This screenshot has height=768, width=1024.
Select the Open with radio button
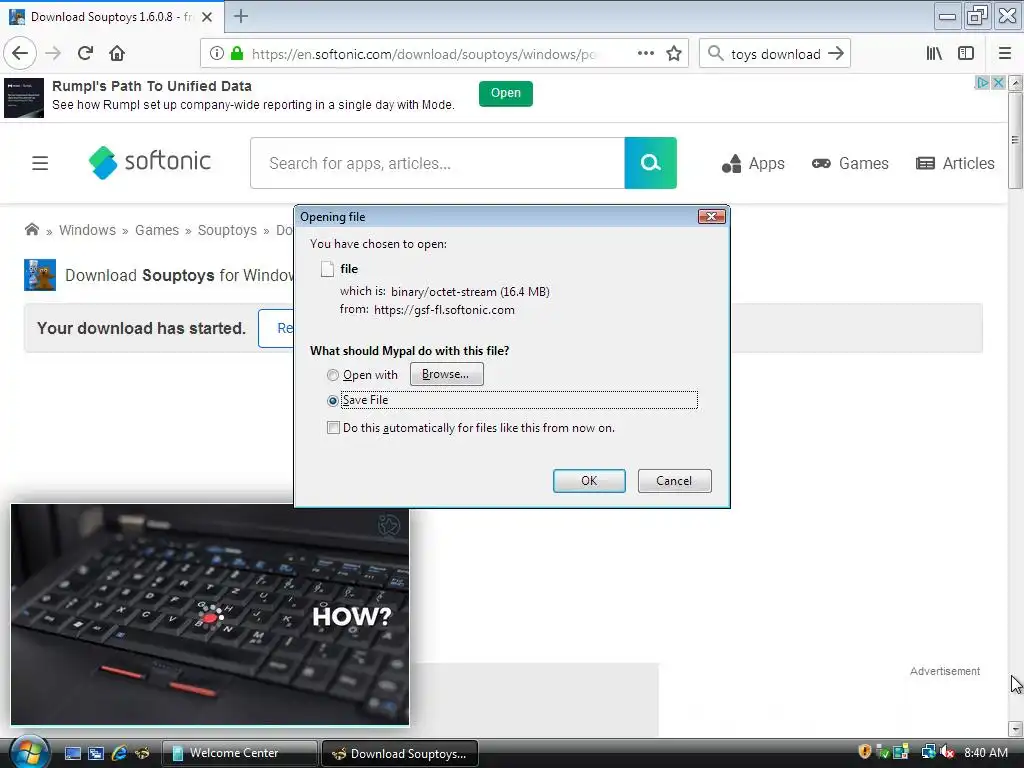click(332, 375)
